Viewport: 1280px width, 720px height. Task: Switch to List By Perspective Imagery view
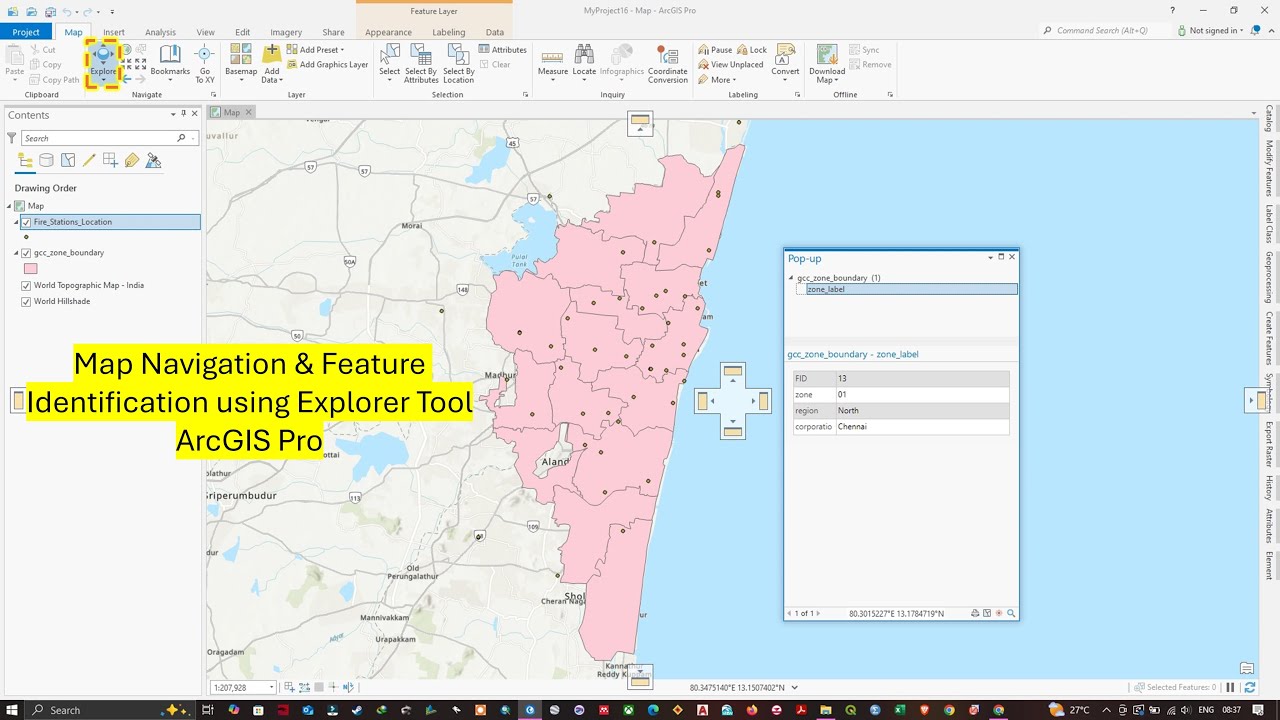153,160
